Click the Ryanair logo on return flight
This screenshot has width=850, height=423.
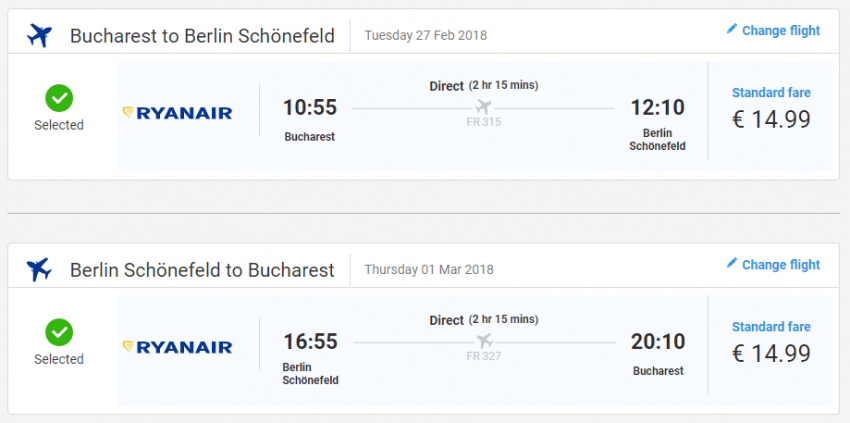(177, 347)
